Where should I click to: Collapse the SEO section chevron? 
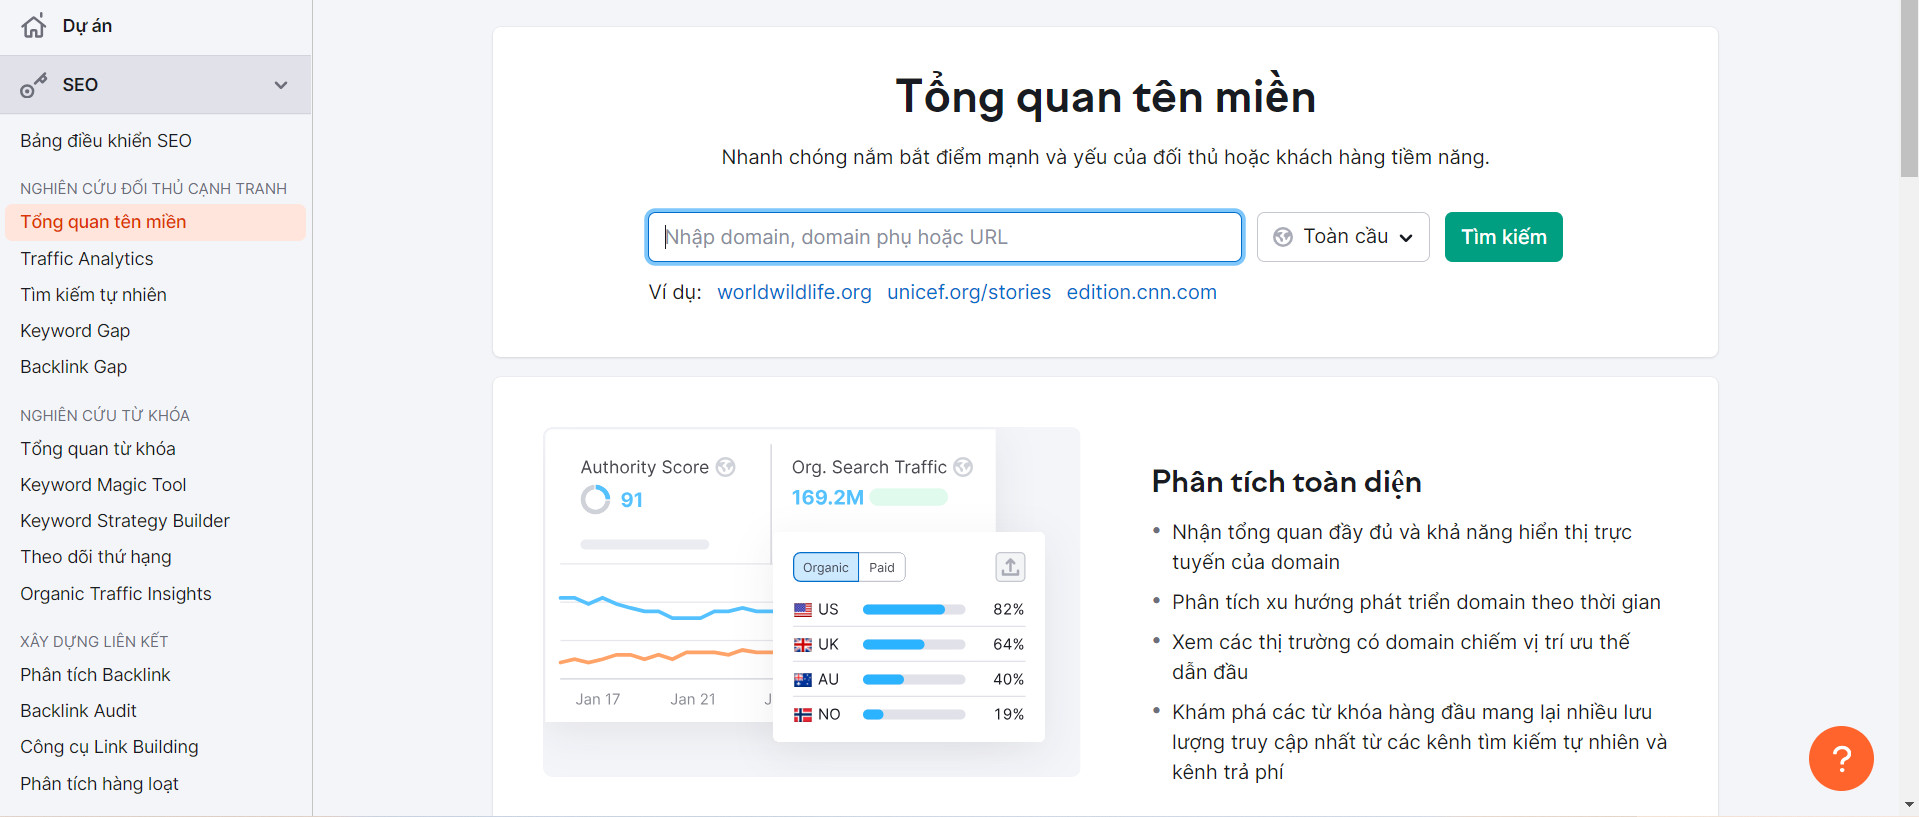click(281, 85)
